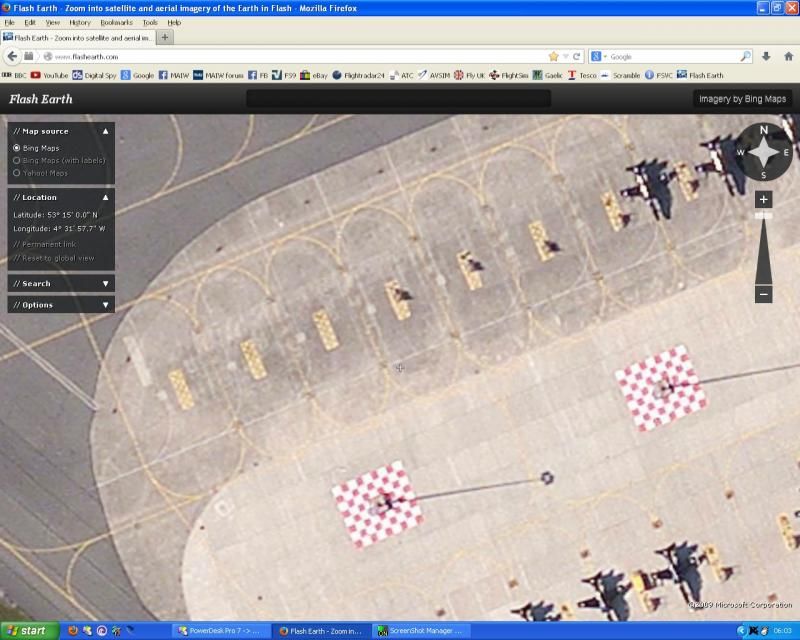Open a new tab with plus button
This screenshot has width=800, height=640.
point(164,37)
